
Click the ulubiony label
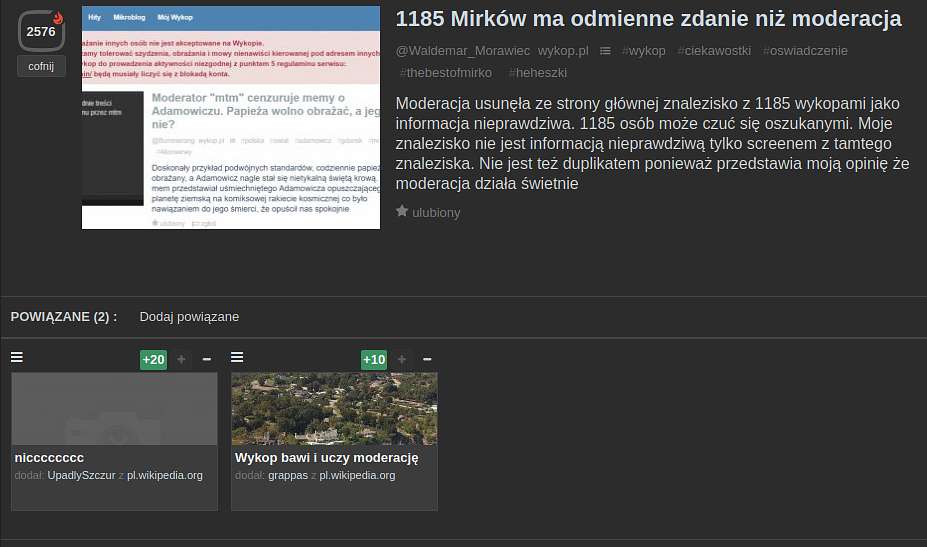point(436,212)
